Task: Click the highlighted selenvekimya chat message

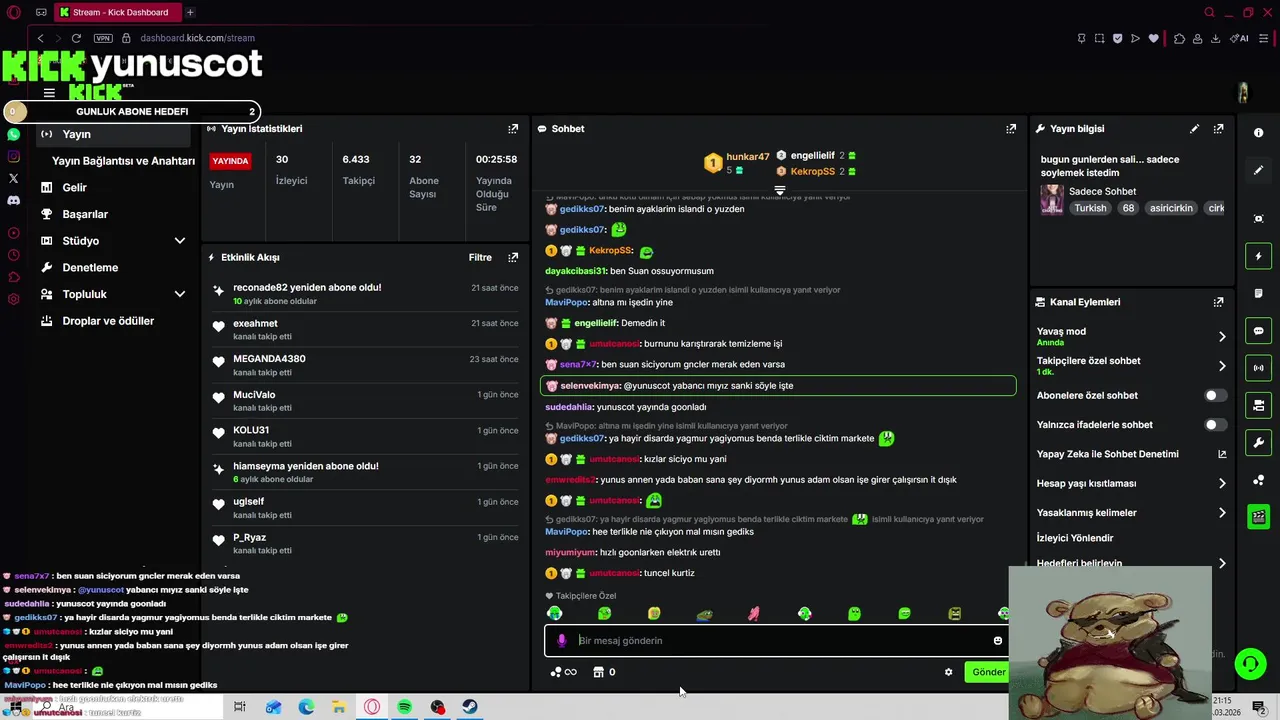Action: click(778, 386)
